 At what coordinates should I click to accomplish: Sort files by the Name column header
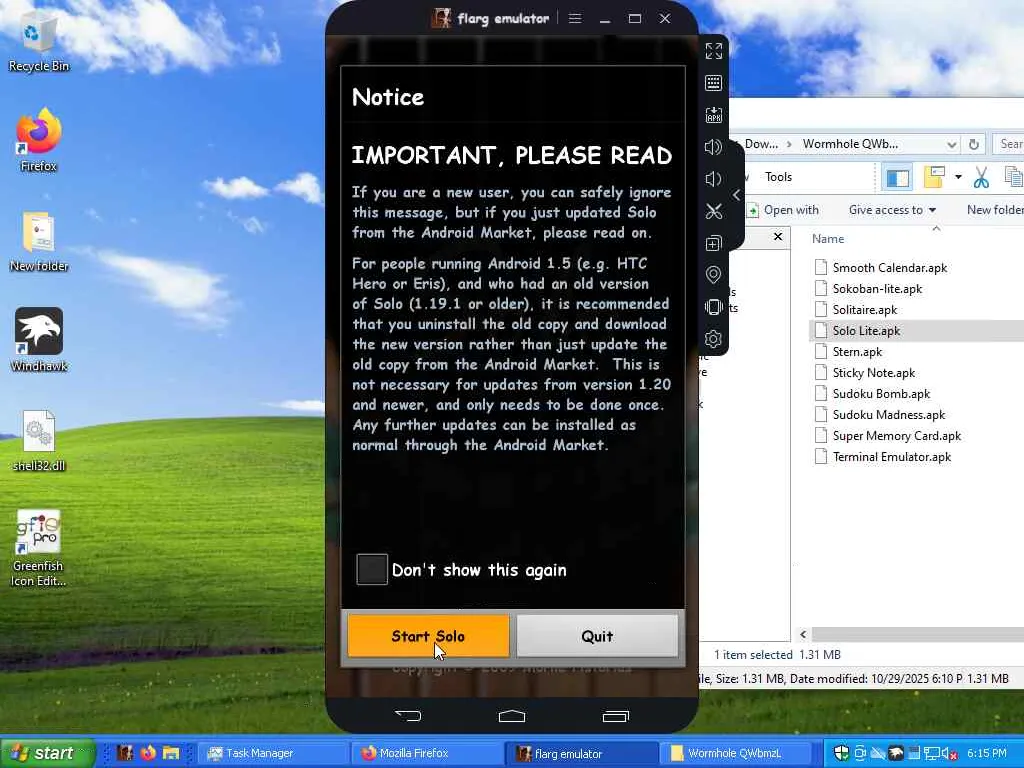[x=827, y=239]
